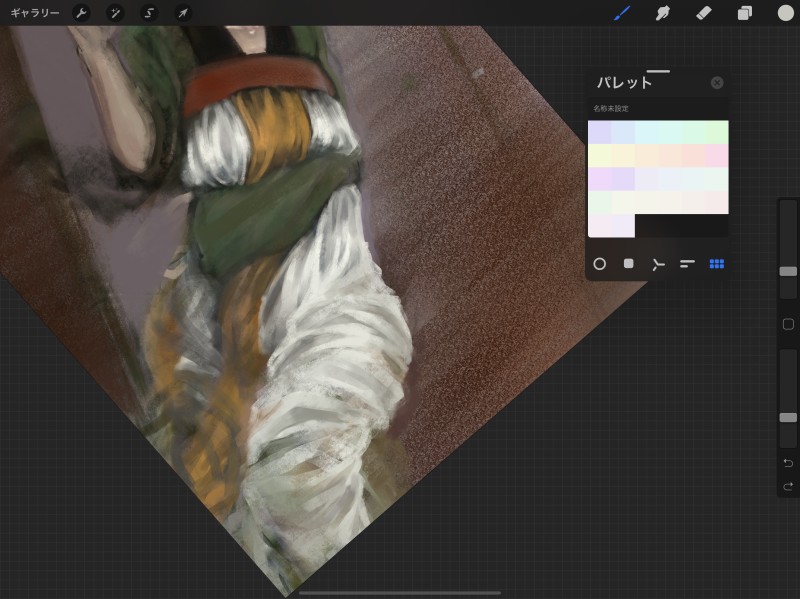Grab the パレット panel drag handle

[x=658, y=71]
